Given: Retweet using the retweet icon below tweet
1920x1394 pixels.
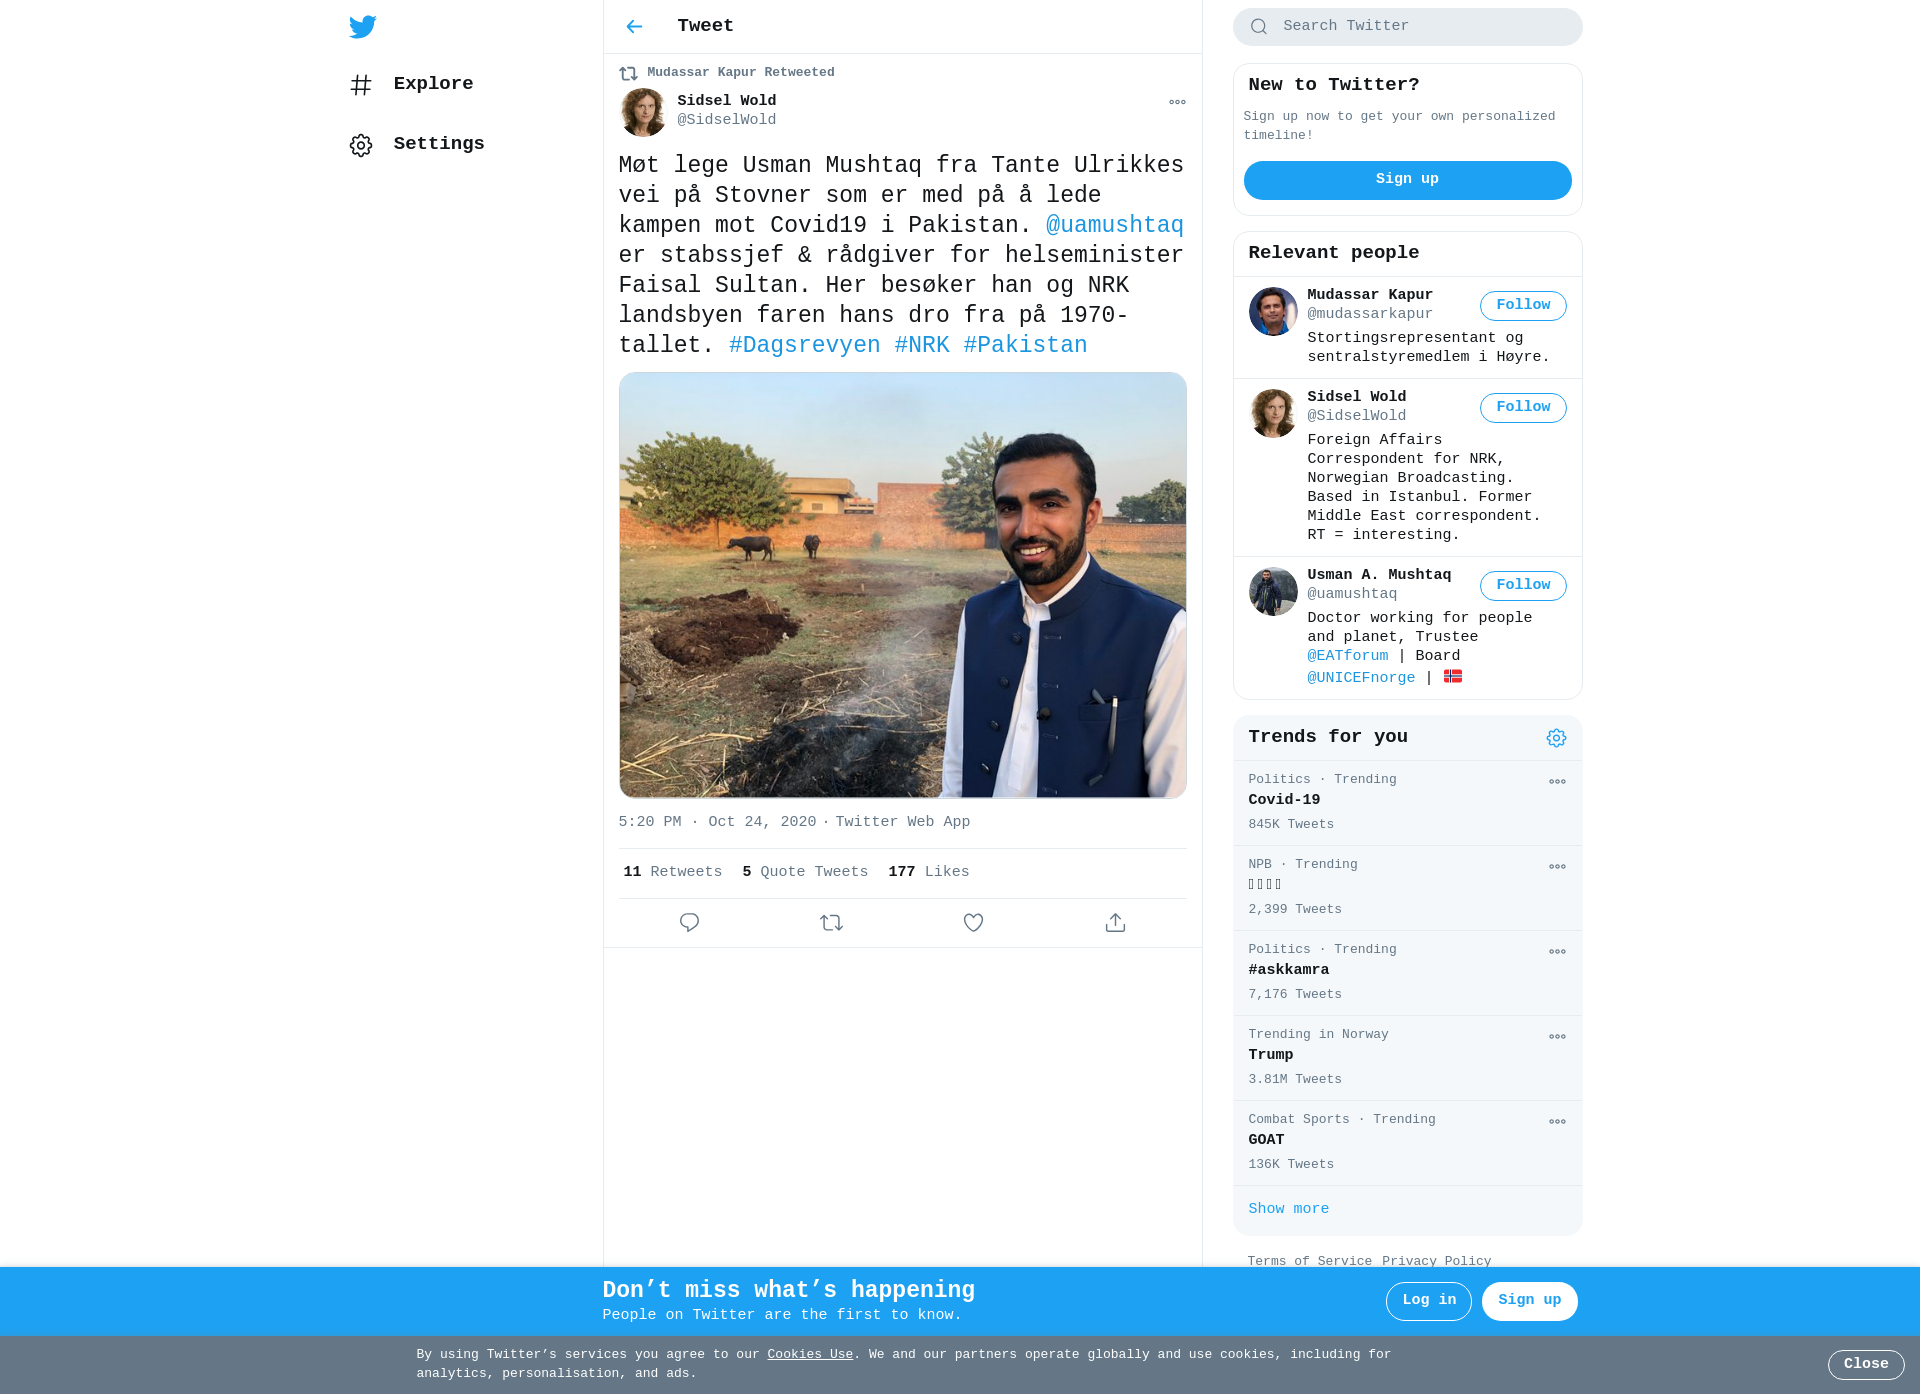Looking at the screenshot, I should [831, 923].
